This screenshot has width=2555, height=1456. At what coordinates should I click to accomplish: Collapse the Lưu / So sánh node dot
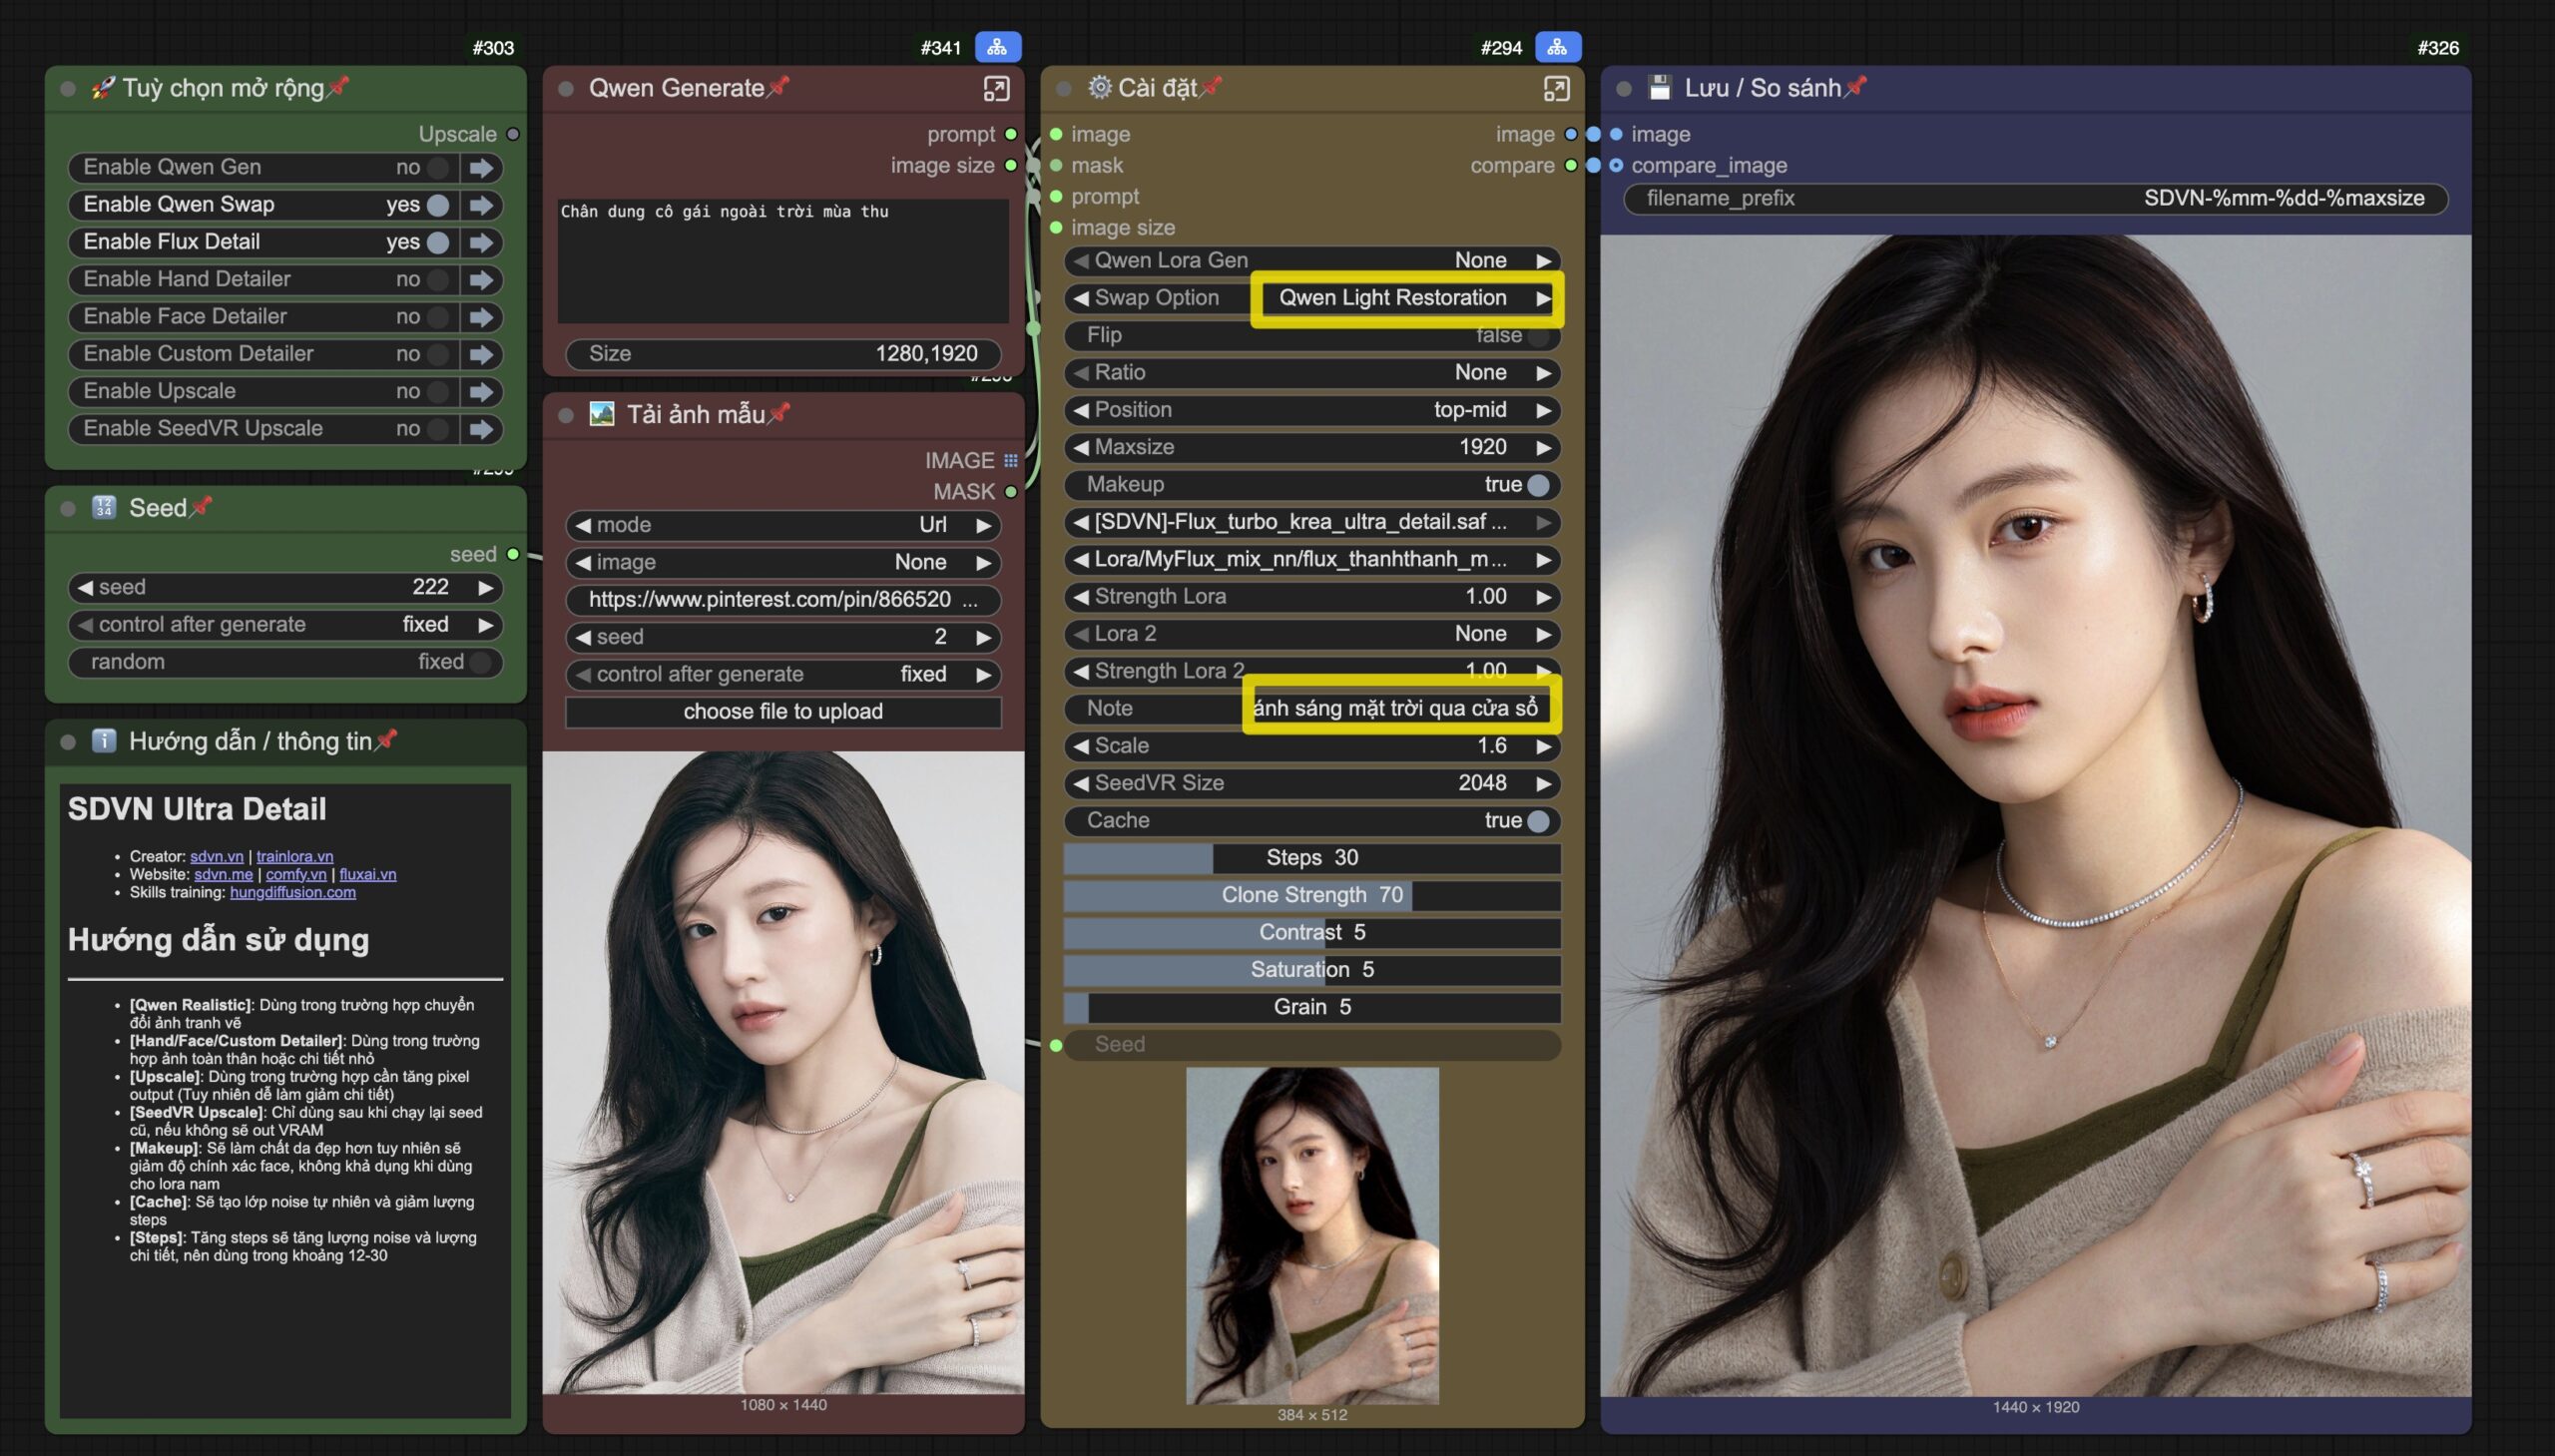1624,89
